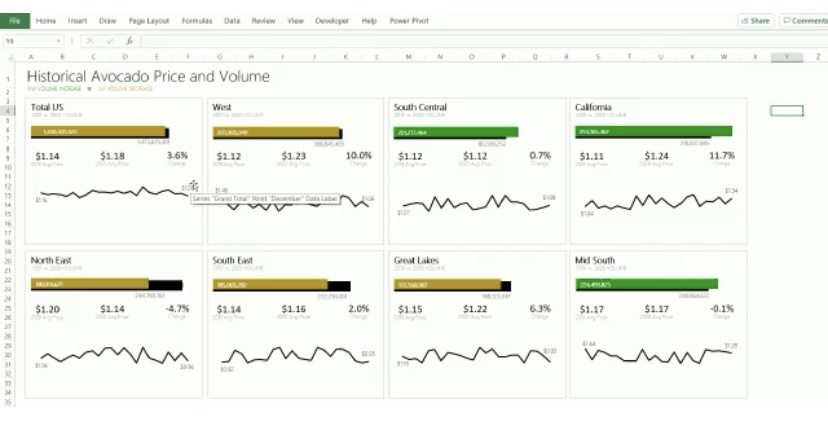Click the West card heading

[x=222, y=107]
